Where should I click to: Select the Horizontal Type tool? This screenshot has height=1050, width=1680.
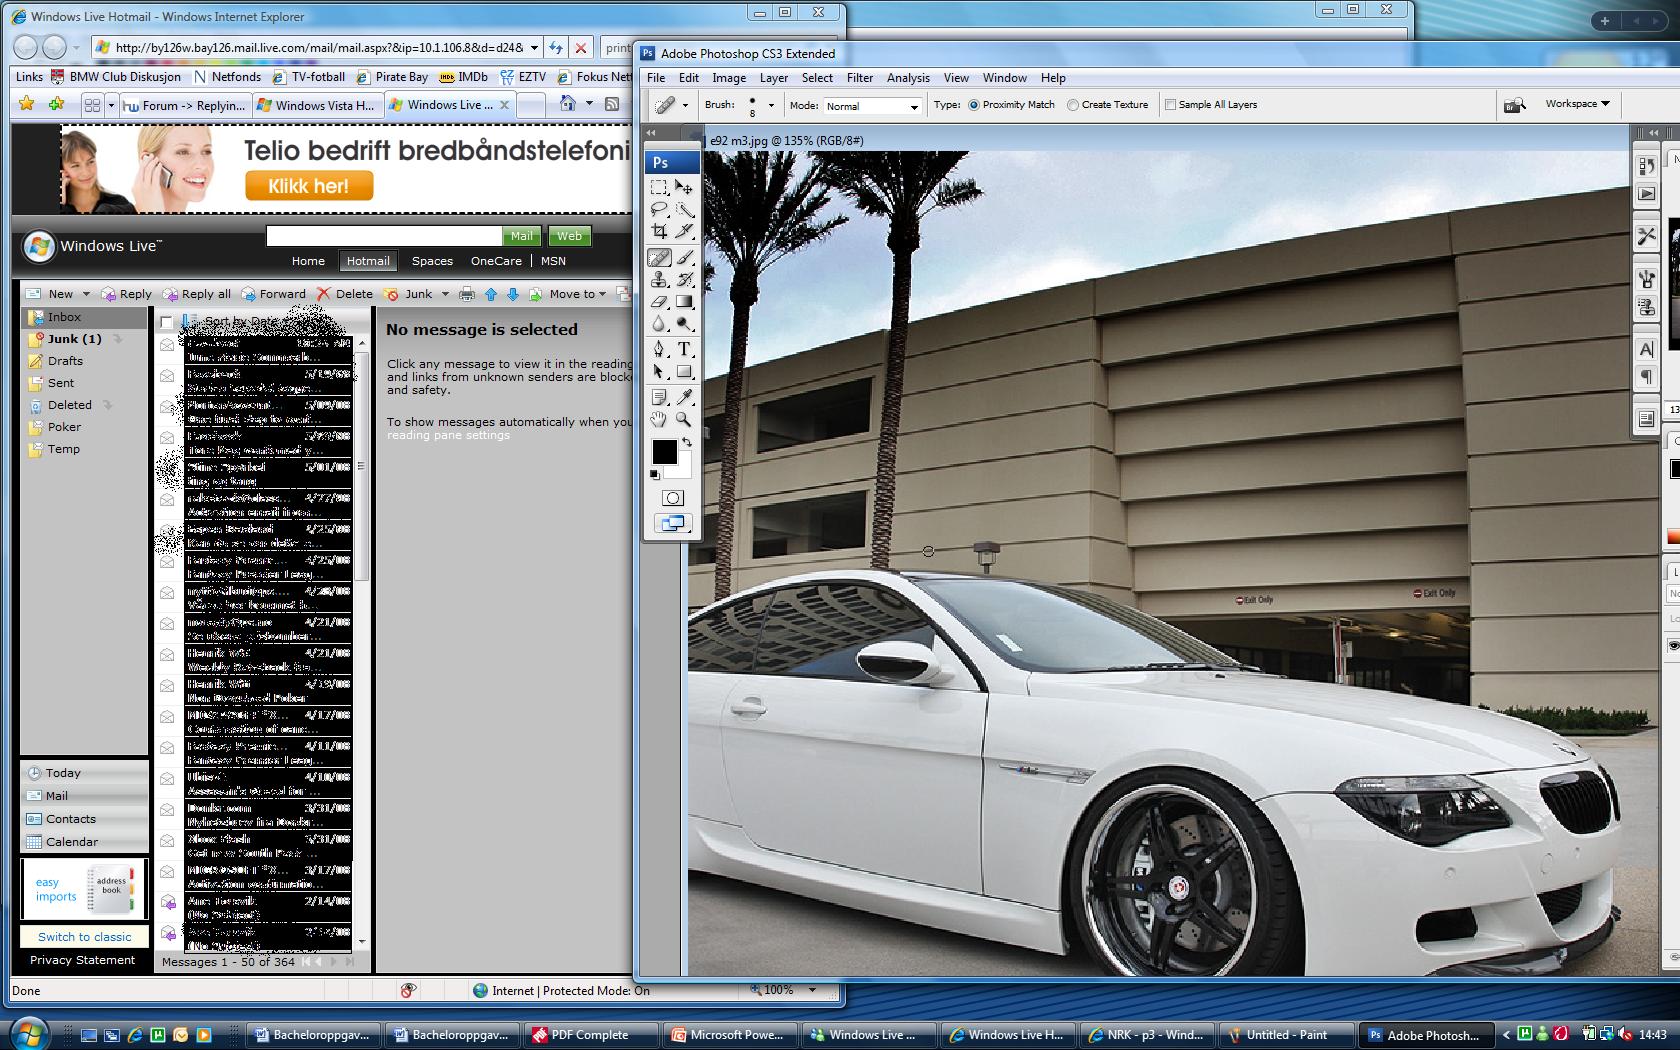coord(684,349)
